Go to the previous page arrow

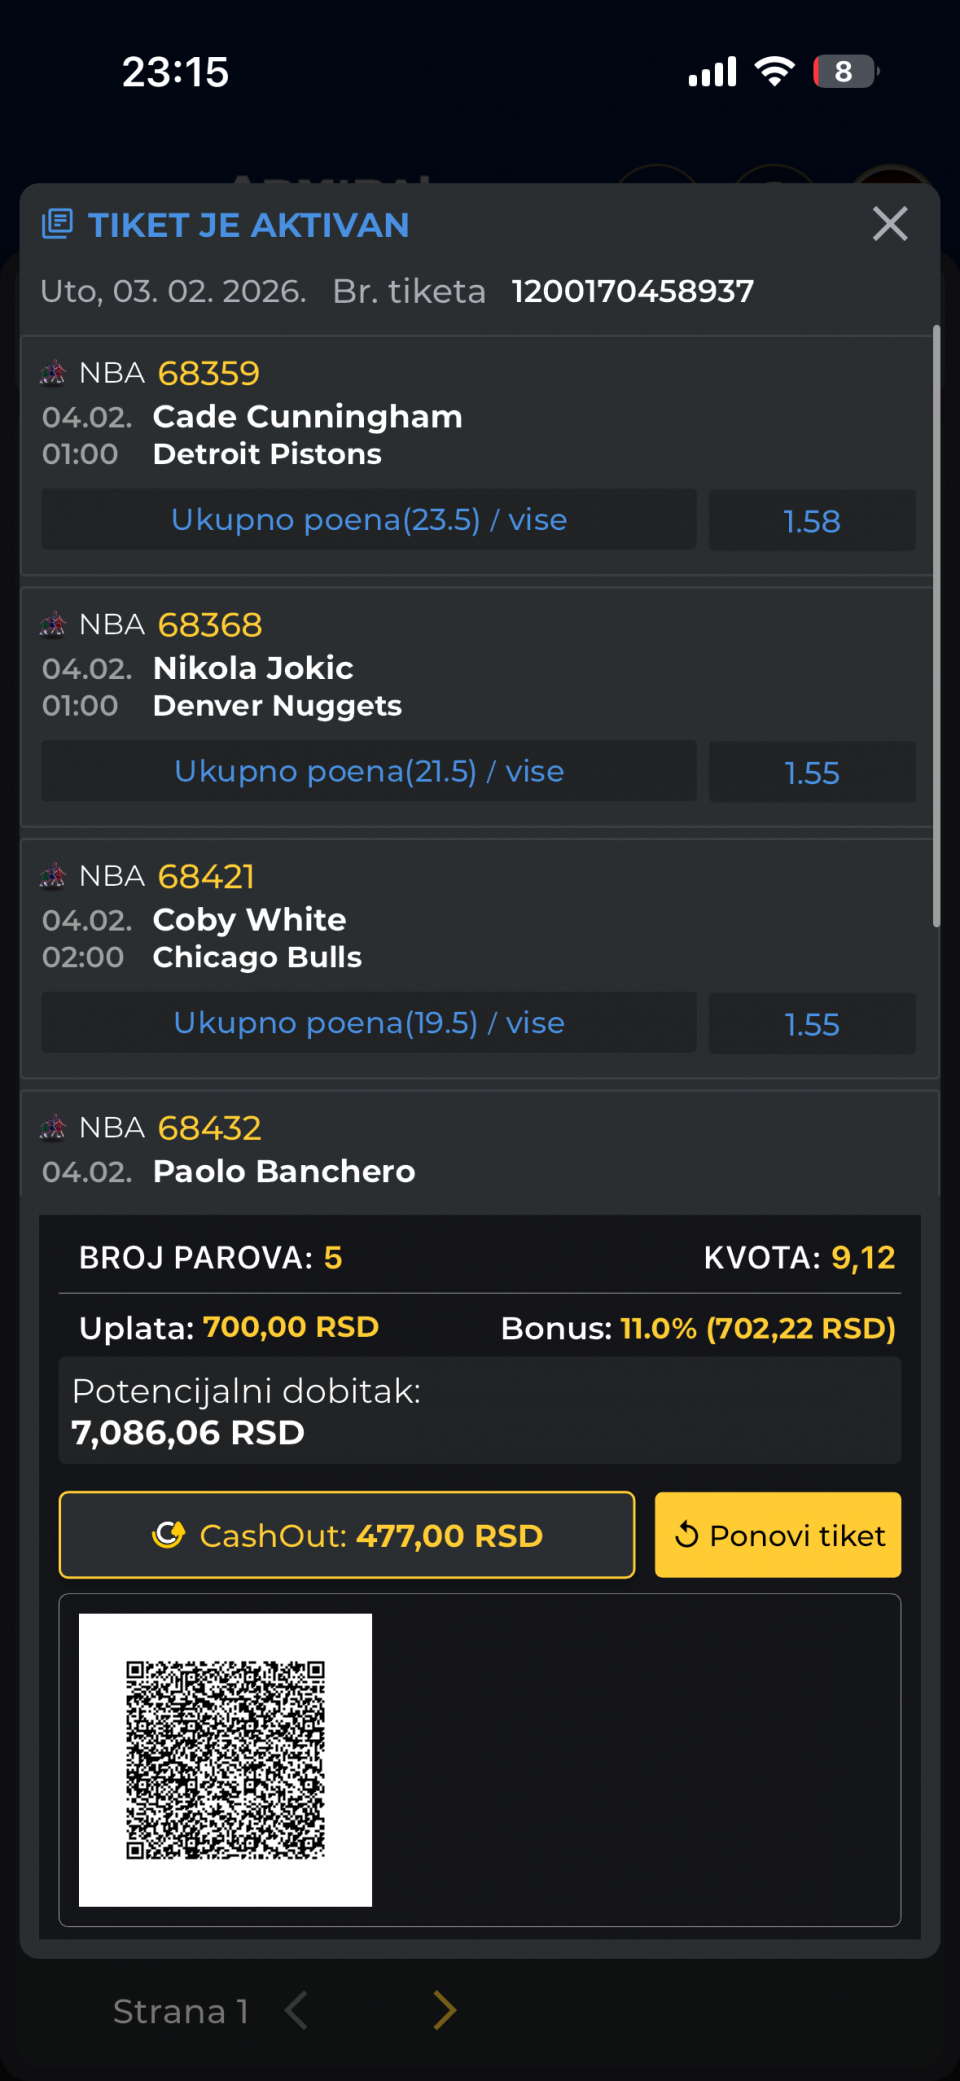297,2010
